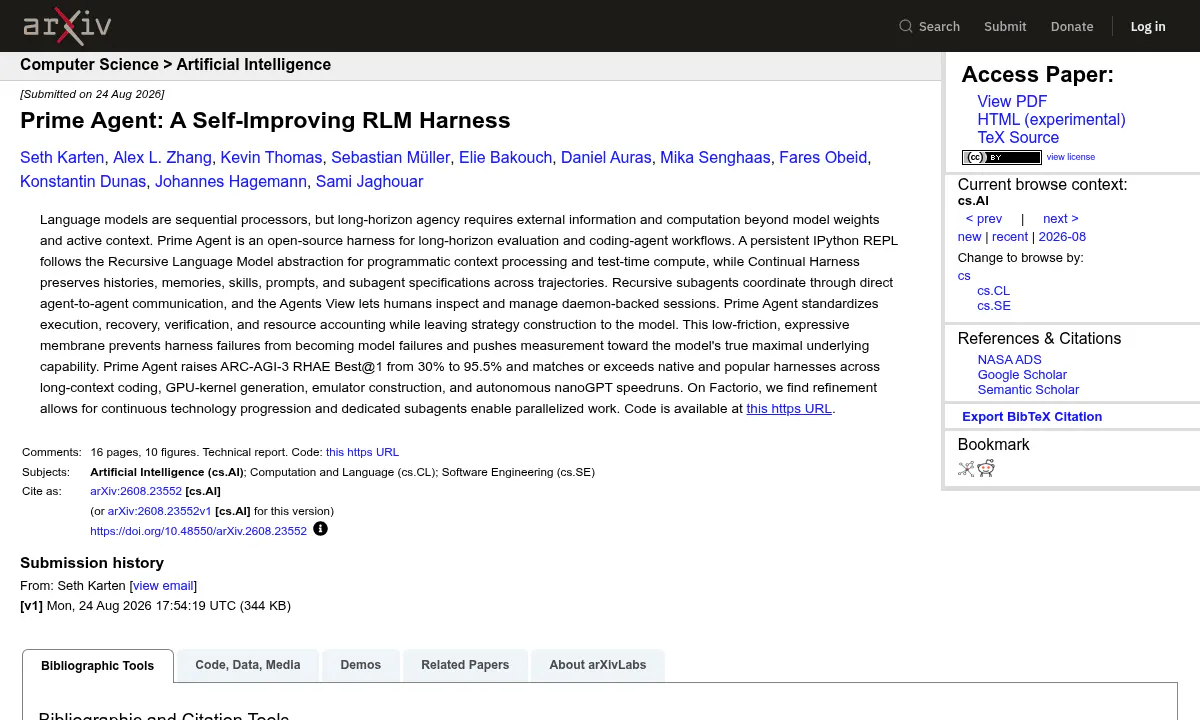Open the code URL in Comments row
This screenshot has height=720, width=1200.
click(x=362, y=452)
